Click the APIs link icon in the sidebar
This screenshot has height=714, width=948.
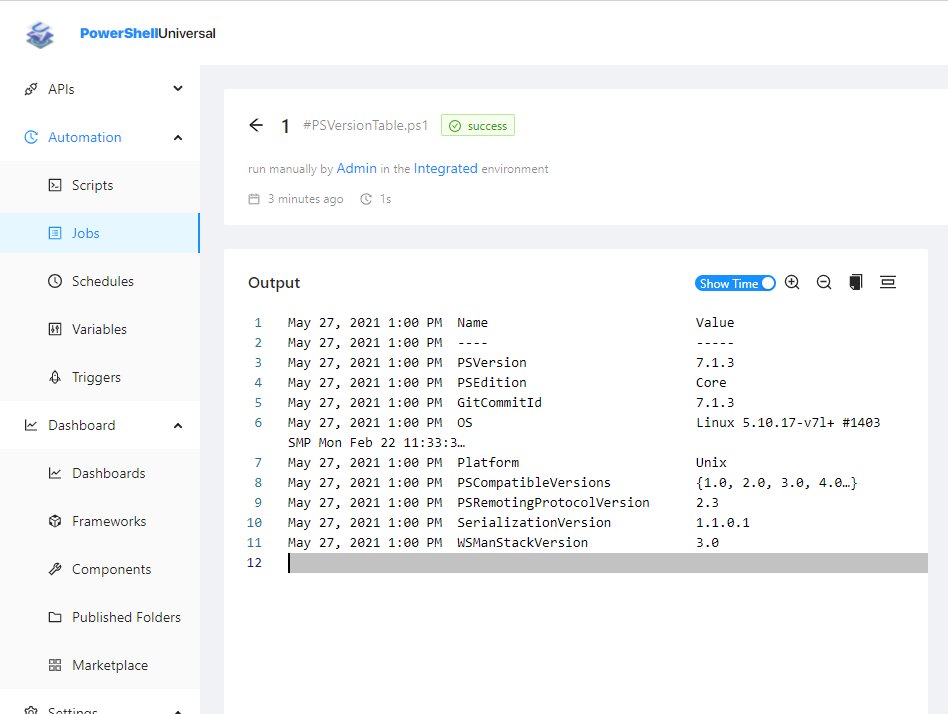click(x=31, y=89)
